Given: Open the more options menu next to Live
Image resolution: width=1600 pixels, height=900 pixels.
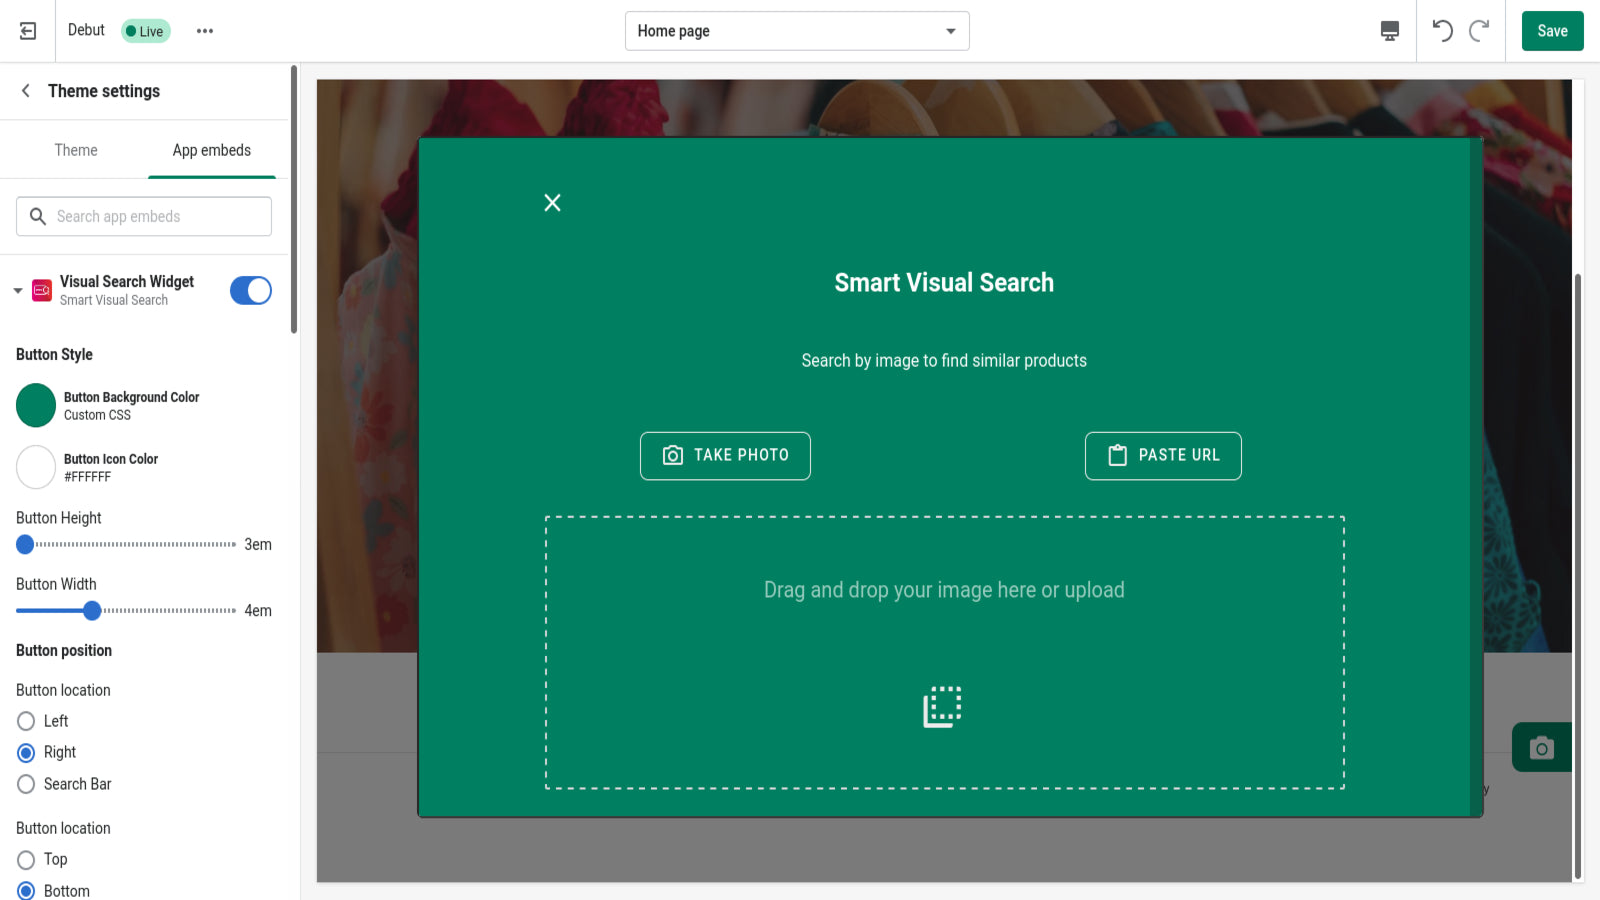Looking at the screenshot, I should click(x=205, y=31).
